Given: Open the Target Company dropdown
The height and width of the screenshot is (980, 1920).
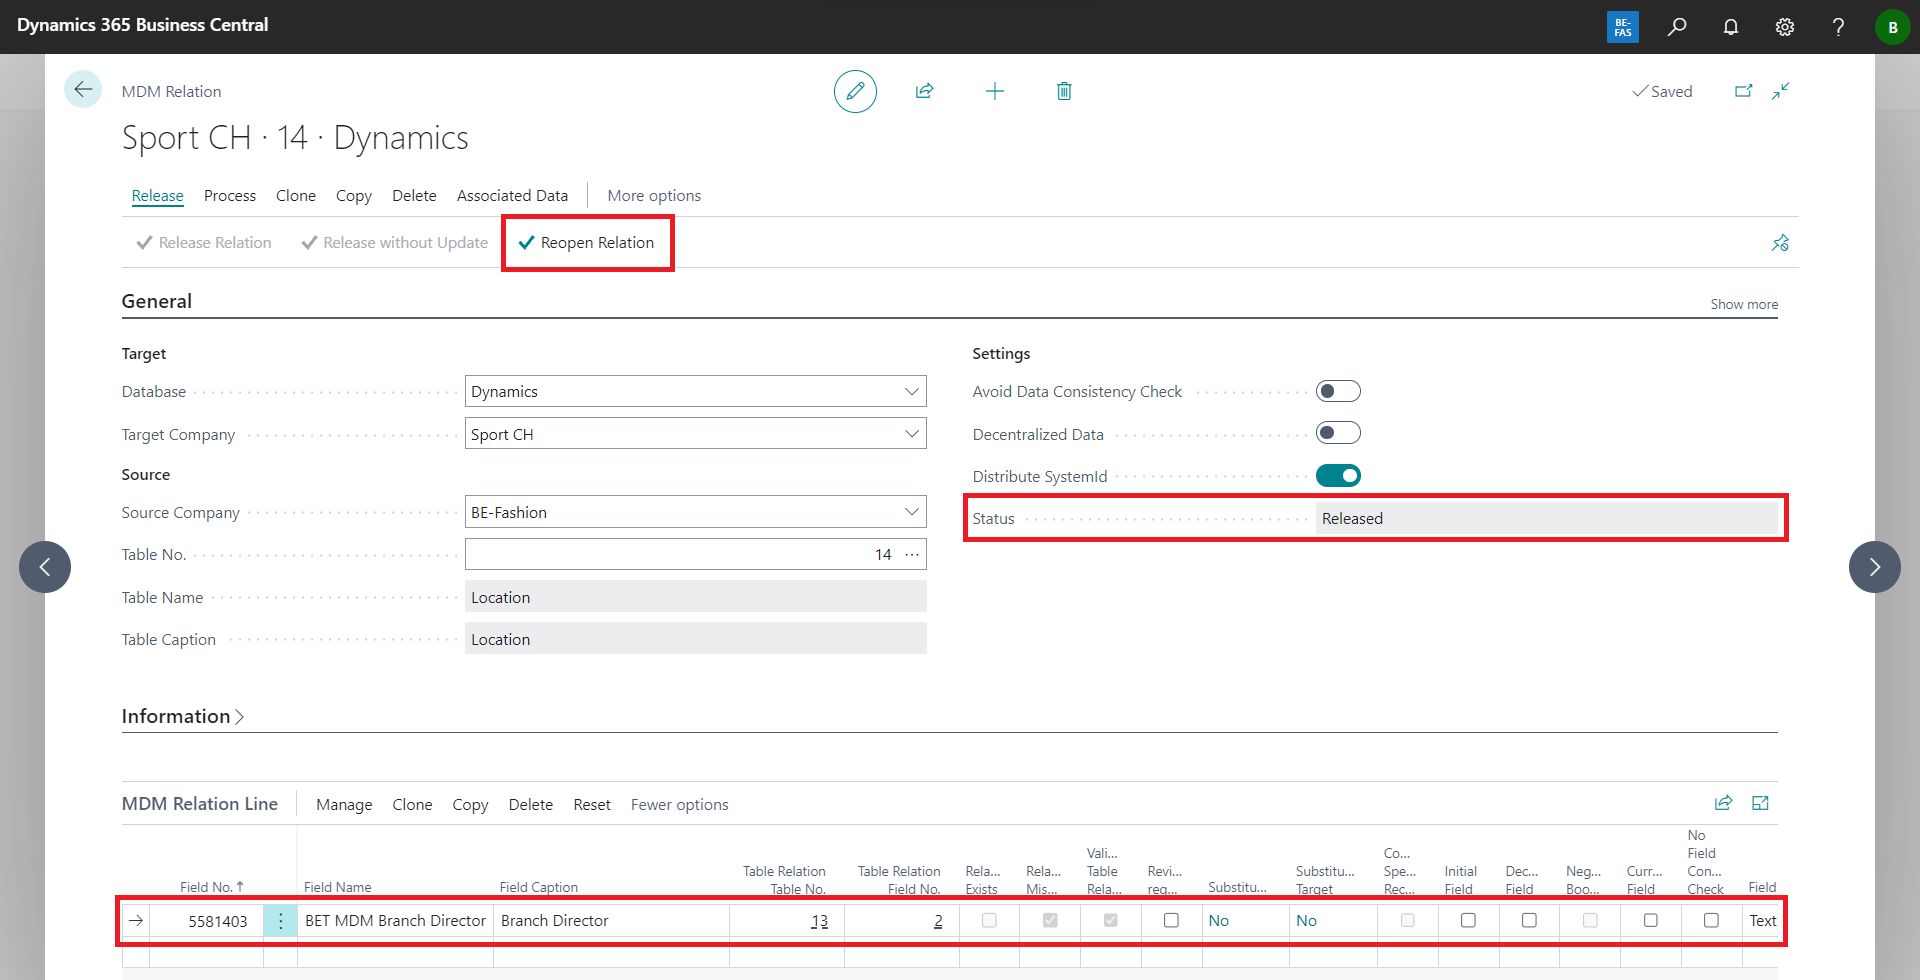Looking at the screenshot, I should 911,434.
